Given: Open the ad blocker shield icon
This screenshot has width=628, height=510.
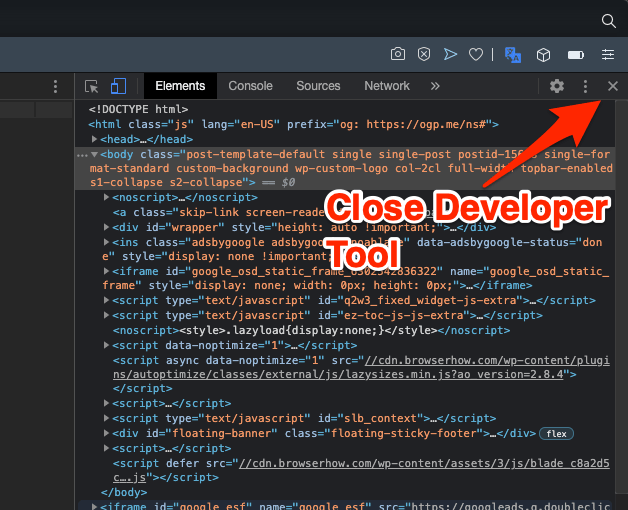Looking at the screenshot, I should pos(424,54).
